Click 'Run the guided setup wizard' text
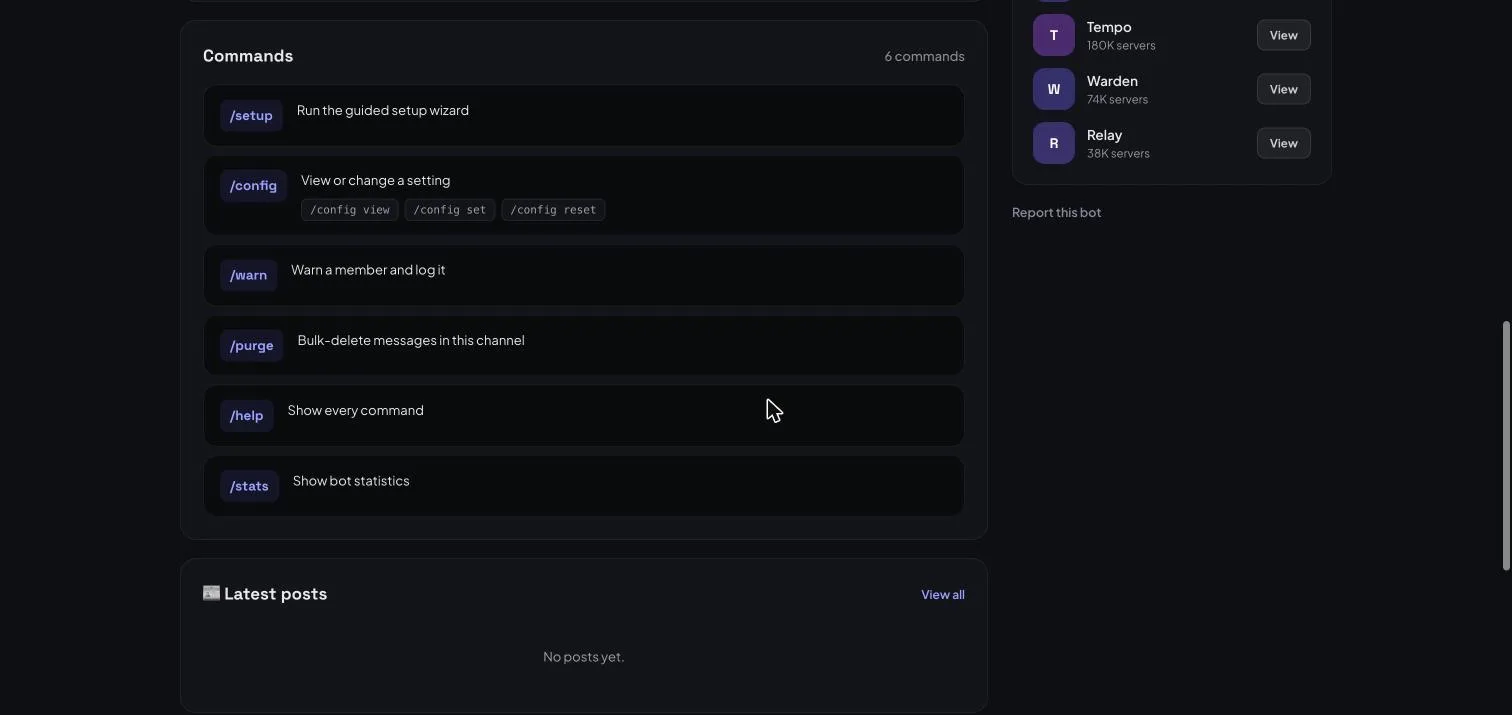The width and height of the screenshot is (1512, 715). [x=383, y=110]
